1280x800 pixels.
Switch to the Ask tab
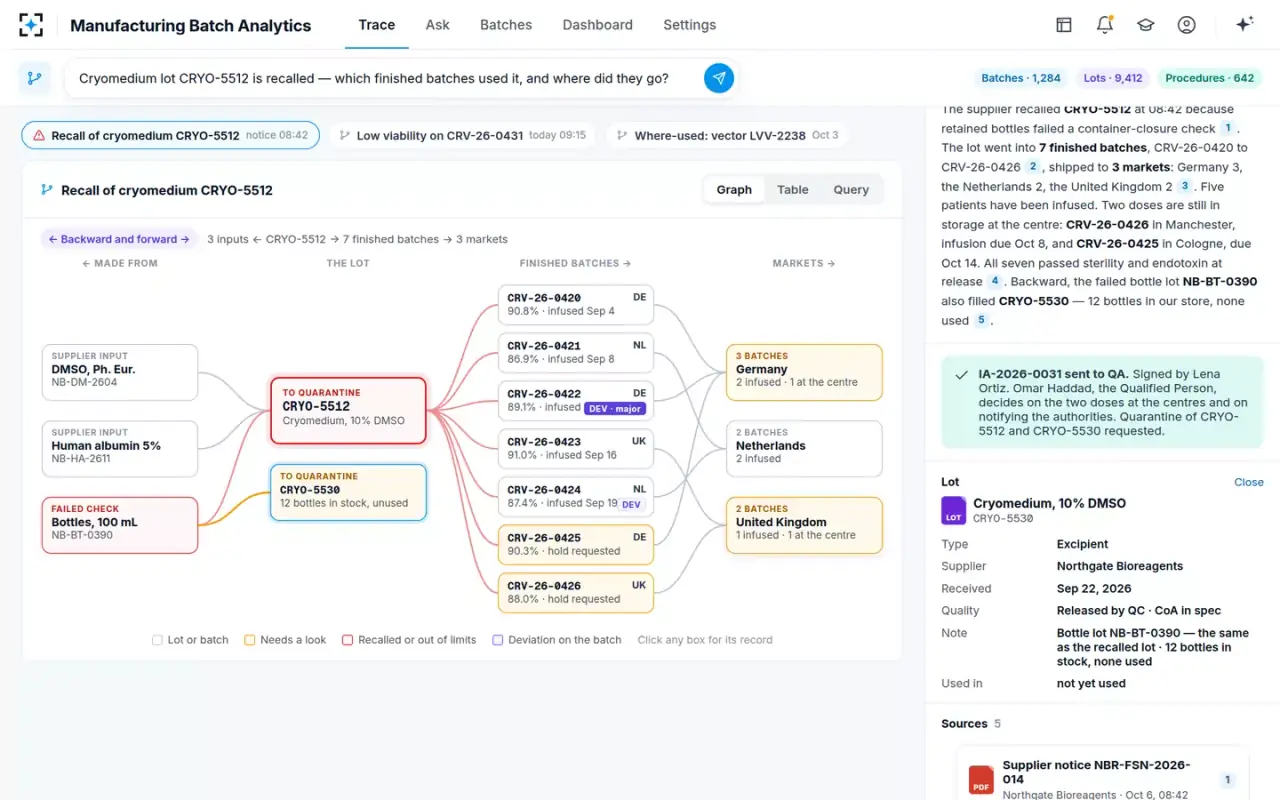coord(437,25)
